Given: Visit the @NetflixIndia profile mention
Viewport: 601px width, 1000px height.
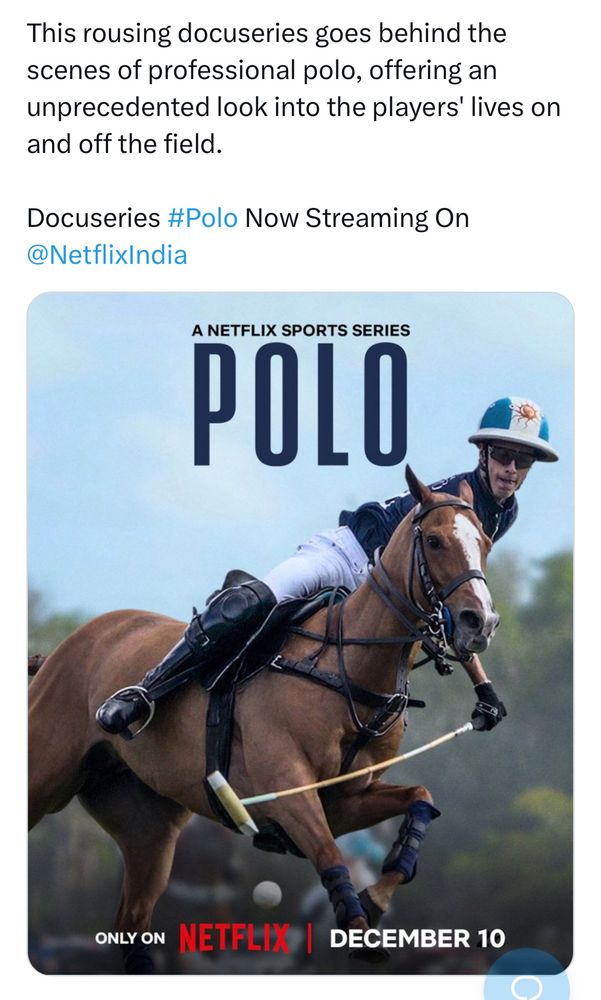Looking at the screenshot, I should 107,254.
